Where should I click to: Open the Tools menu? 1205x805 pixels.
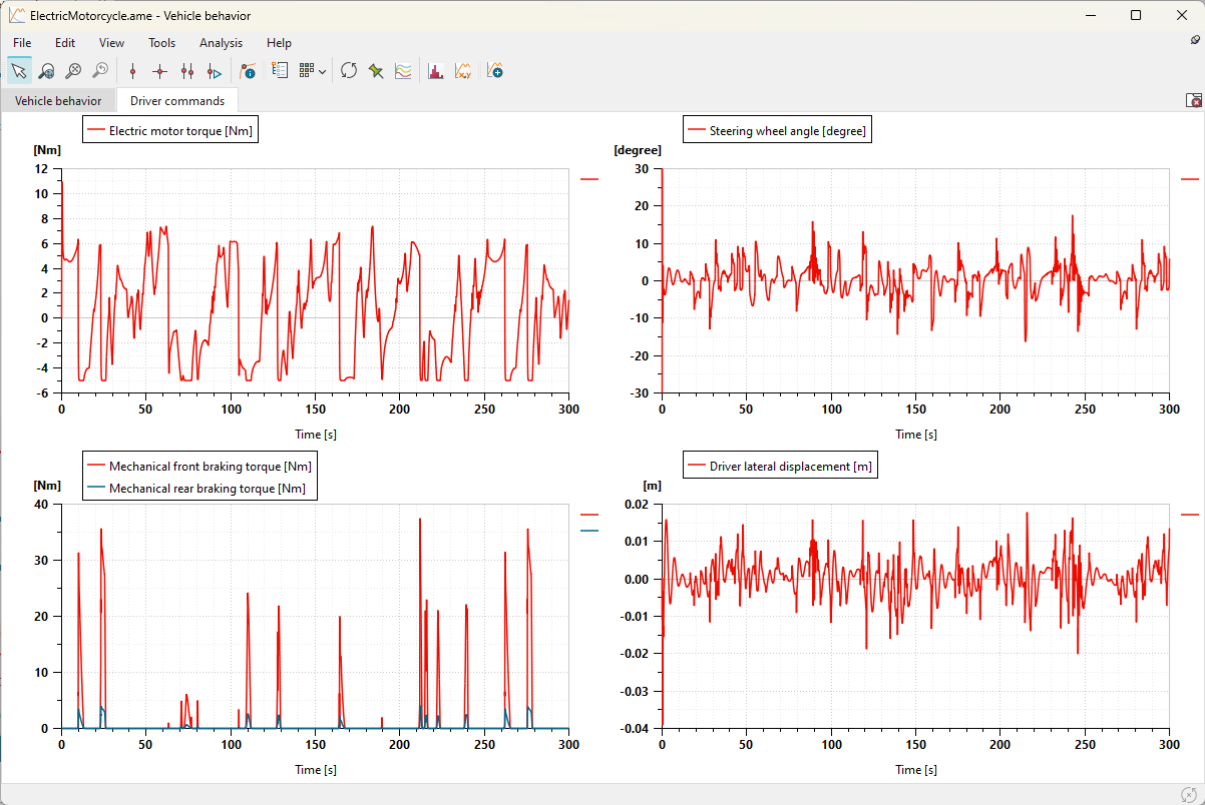tap(162, 43)
